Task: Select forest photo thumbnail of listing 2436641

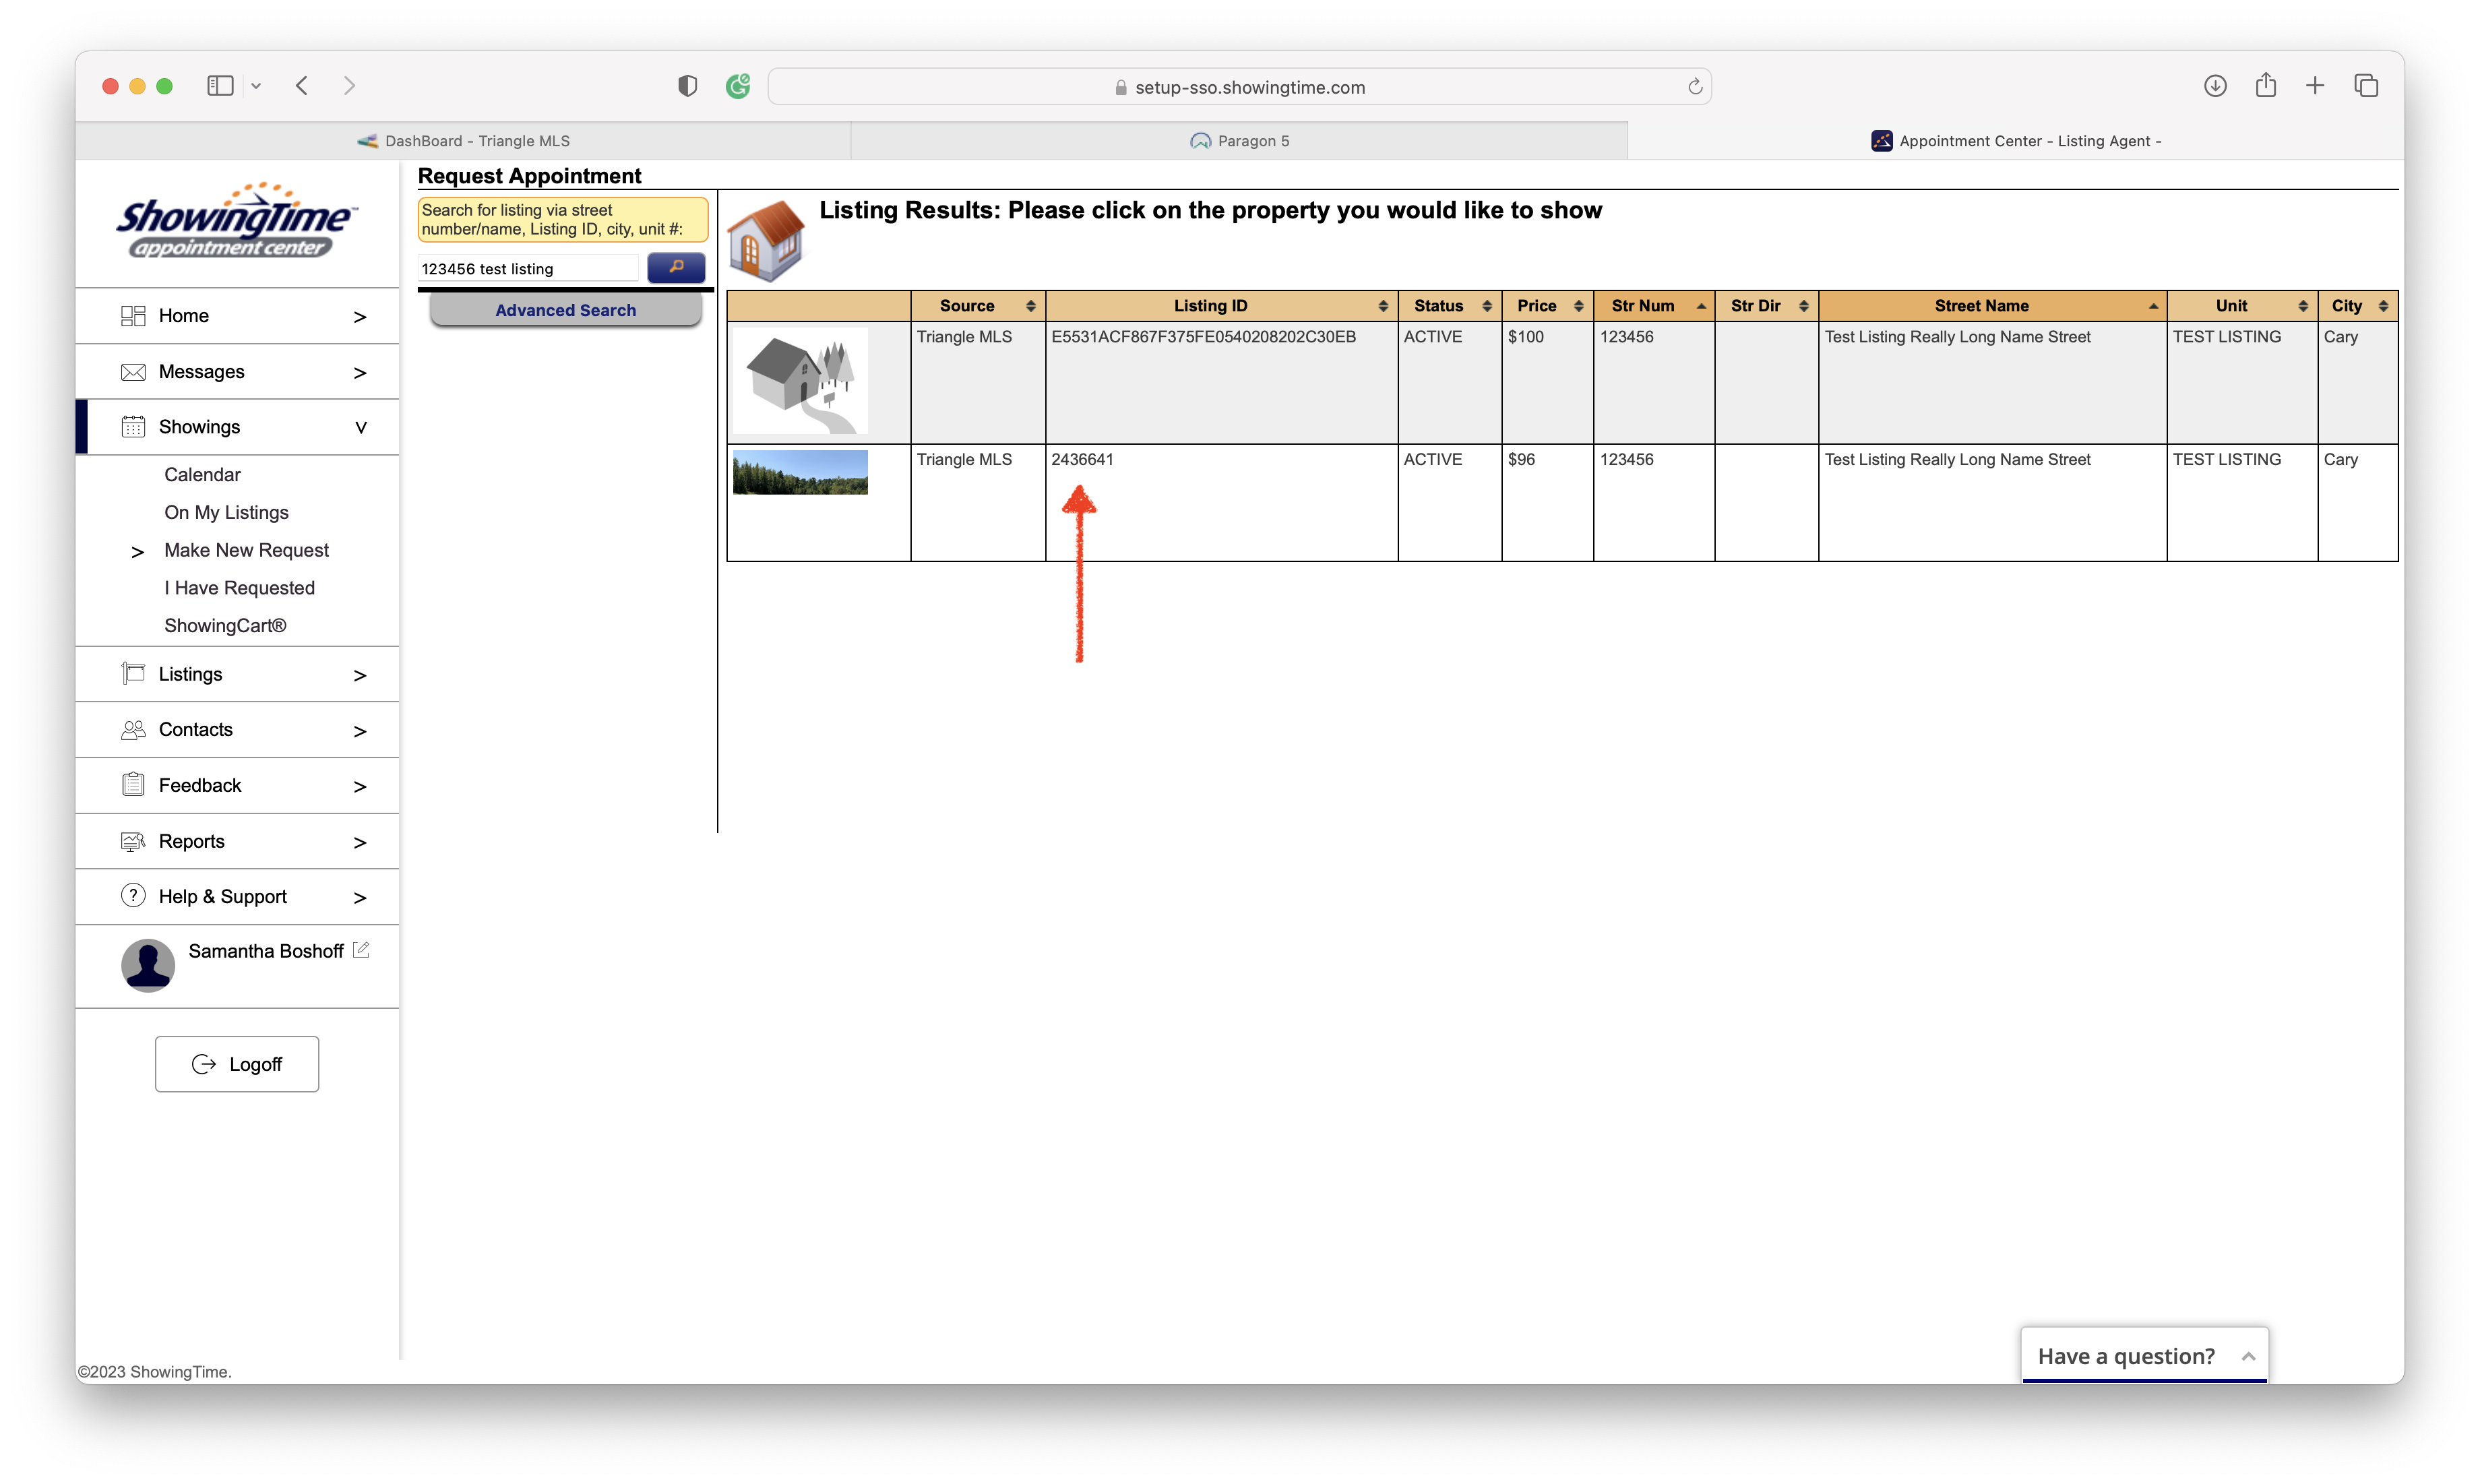Action: coord(800,472)
